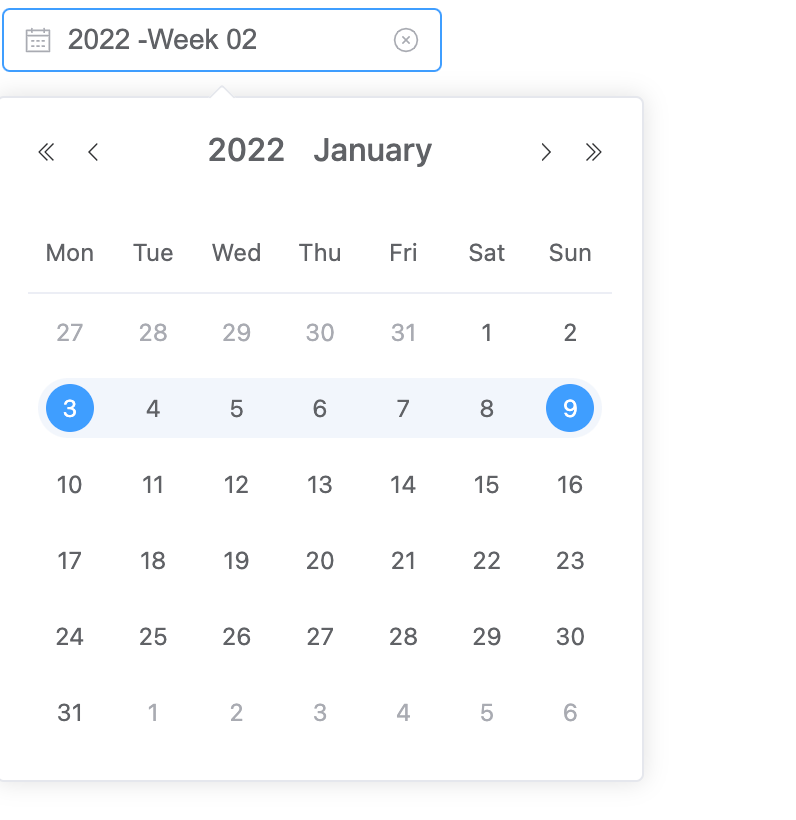
Task: Open the year selector labeled 2022
Action: coord(246,150)
